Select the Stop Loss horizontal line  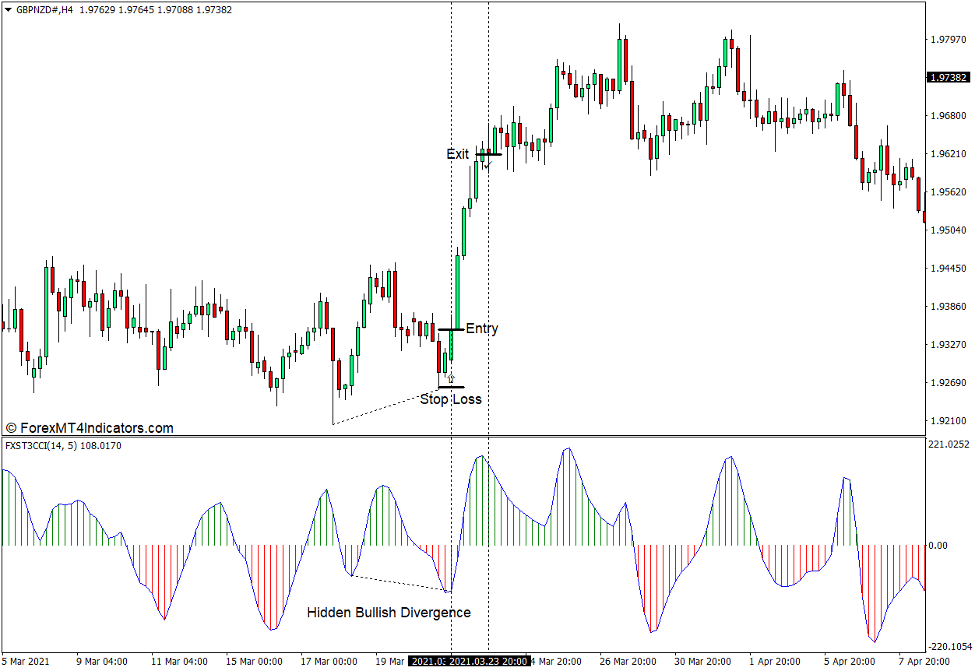pyautogui.click(x=450, y=387)
